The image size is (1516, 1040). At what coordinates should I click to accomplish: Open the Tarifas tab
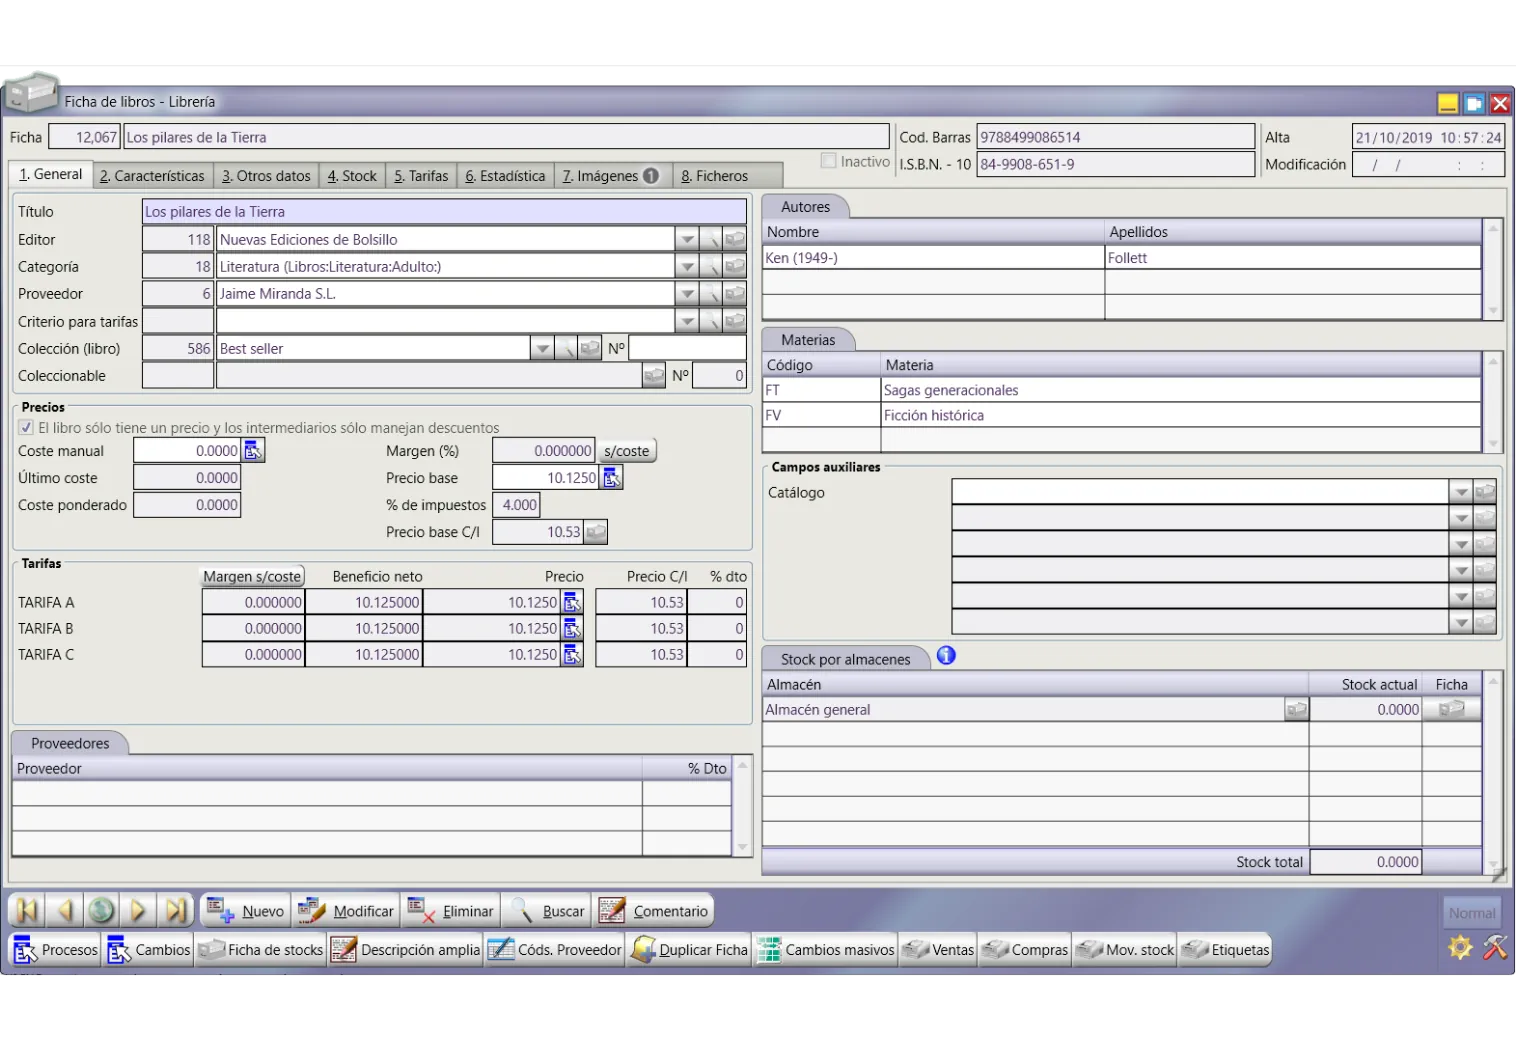click(x=421, y=176)
